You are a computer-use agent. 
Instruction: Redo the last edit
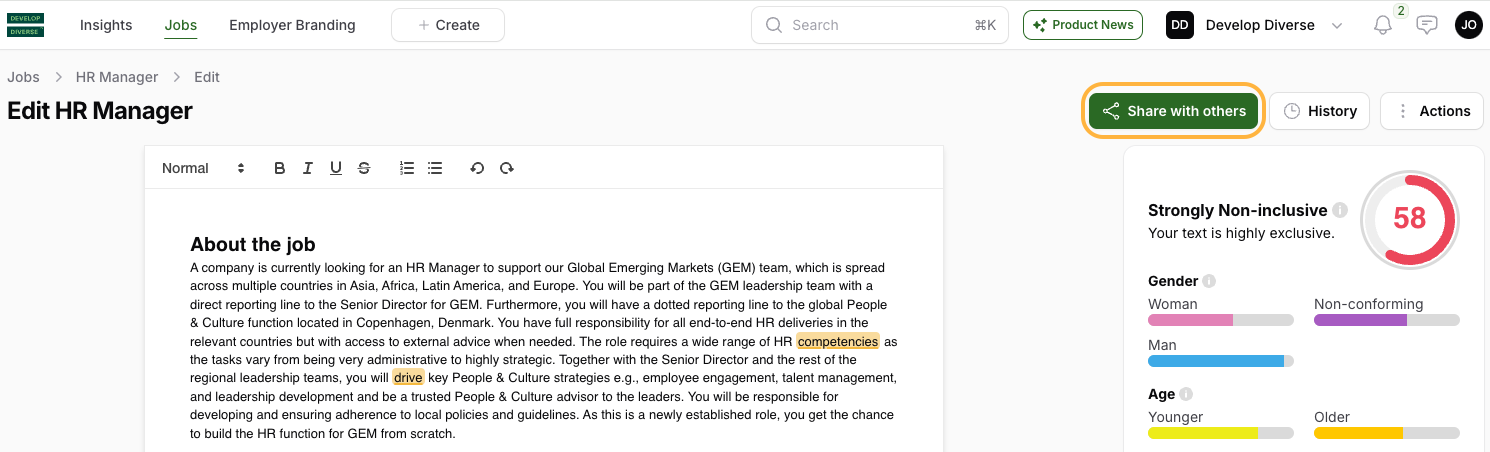pyautogui.click(x=507, y=168)
